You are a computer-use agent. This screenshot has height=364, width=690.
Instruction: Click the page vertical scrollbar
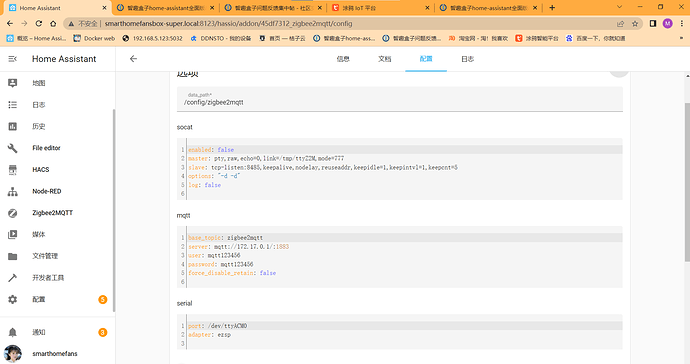(687, 182)
